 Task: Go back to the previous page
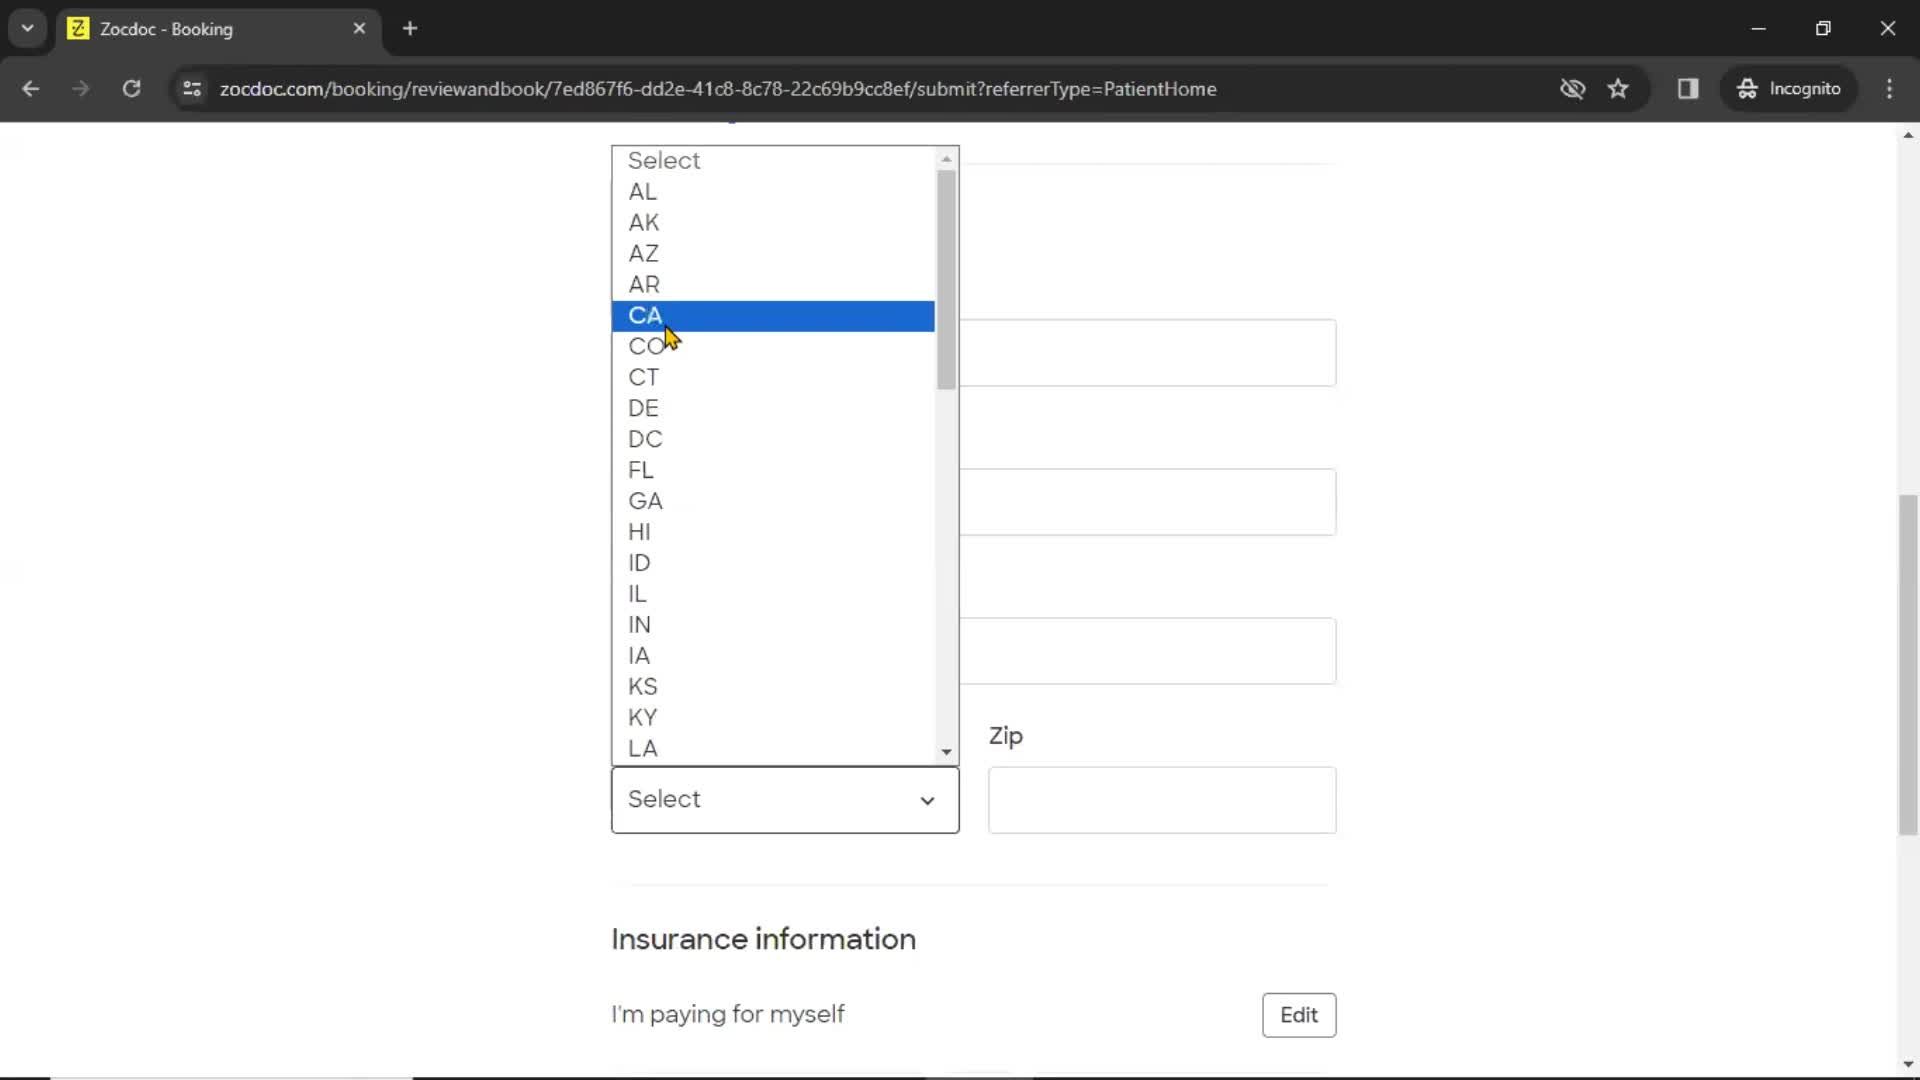(30, 89)
